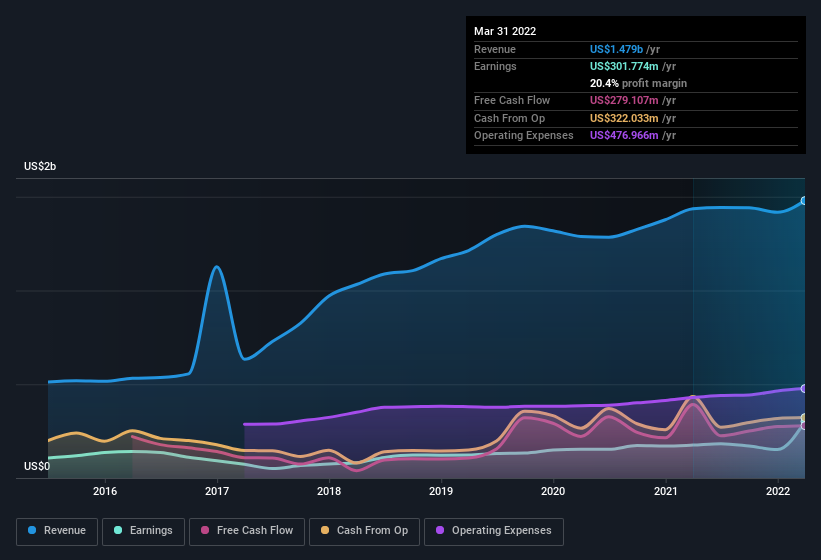The width and height of the screenshot is (821, 560).
Task: Select the 2019 label on the x-axis
Action: (441, 491)
